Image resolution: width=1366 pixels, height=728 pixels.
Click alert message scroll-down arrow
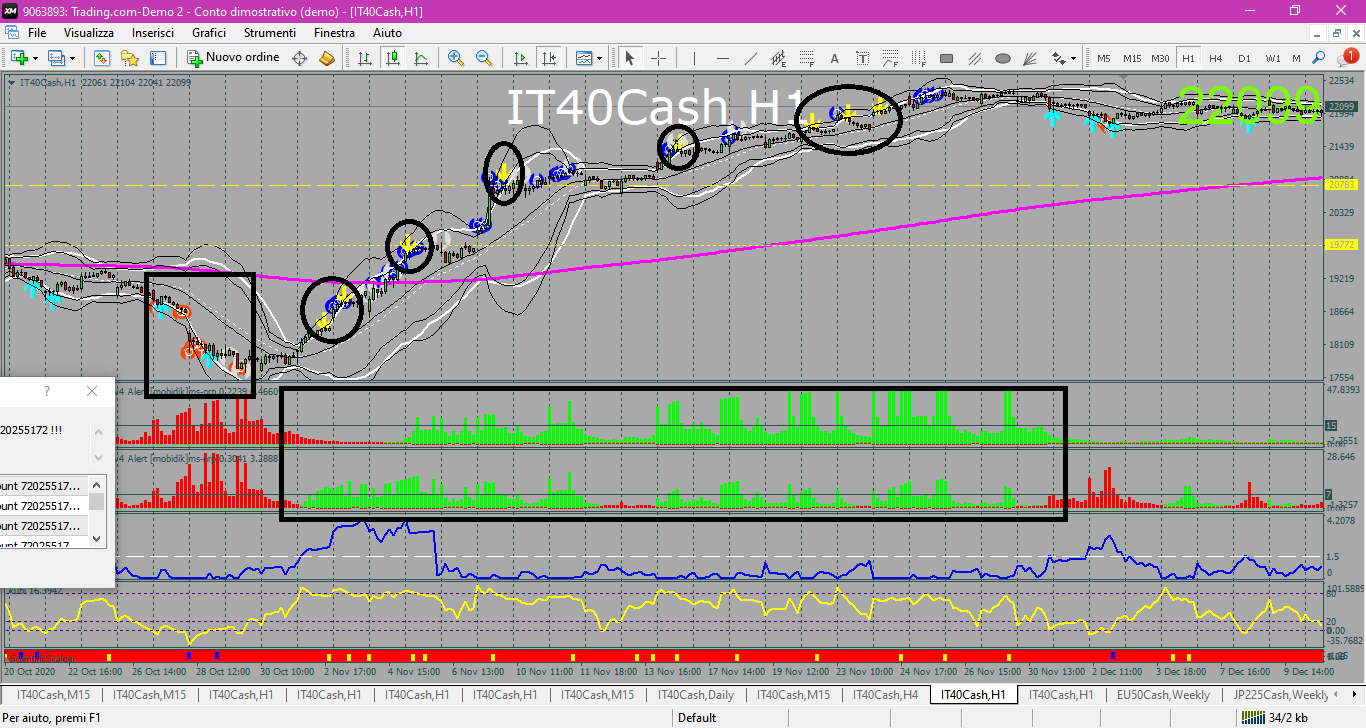coord(97,457)
